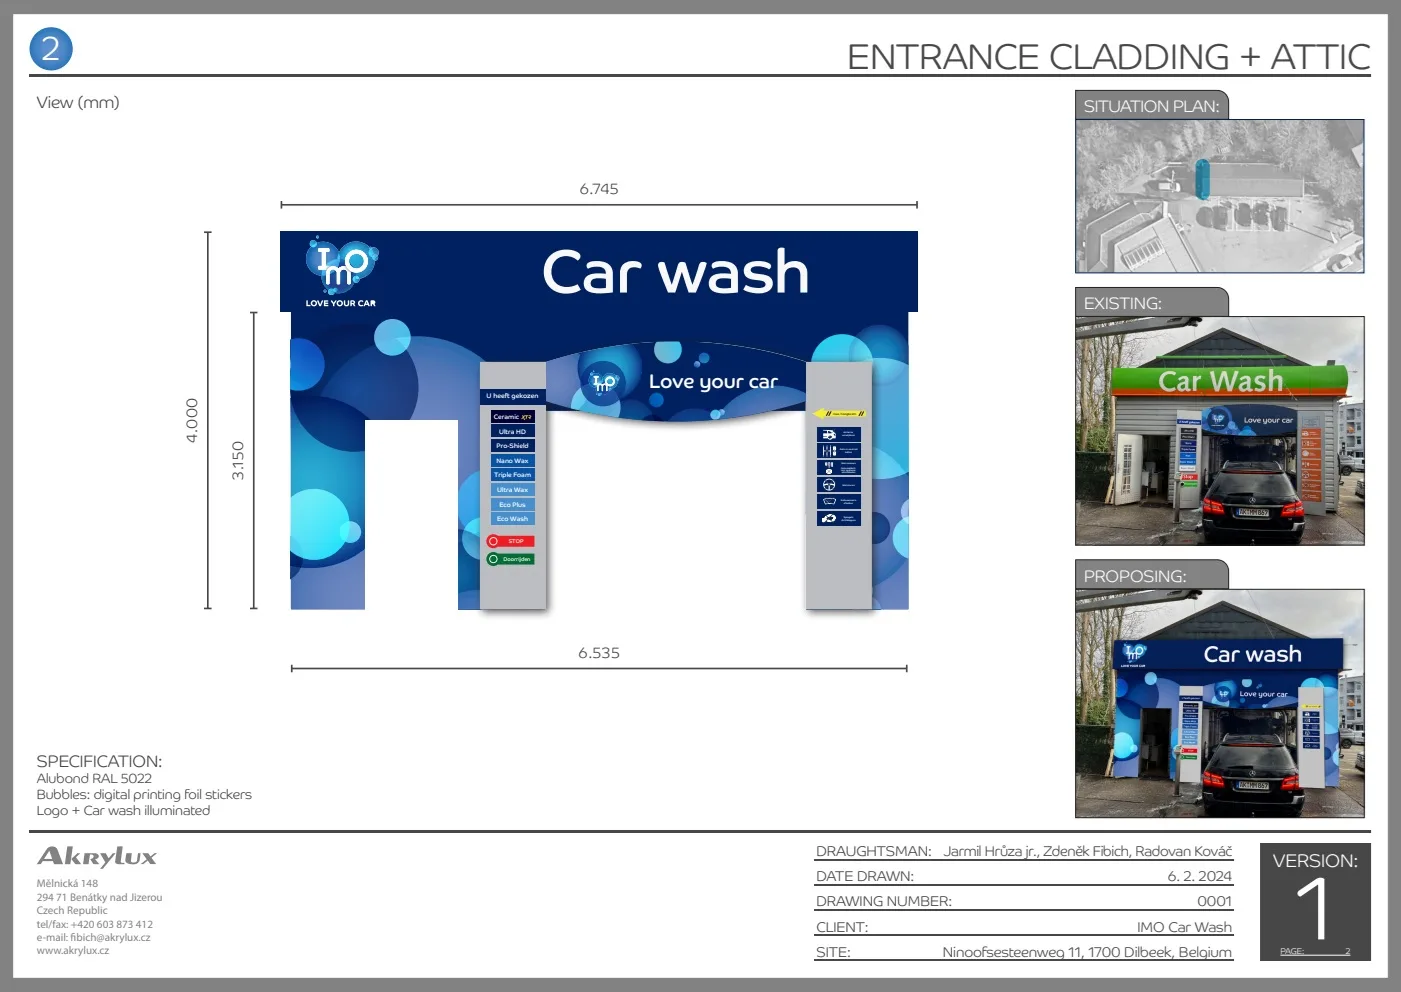Click the 3.150 height dimension

(238, 460)
